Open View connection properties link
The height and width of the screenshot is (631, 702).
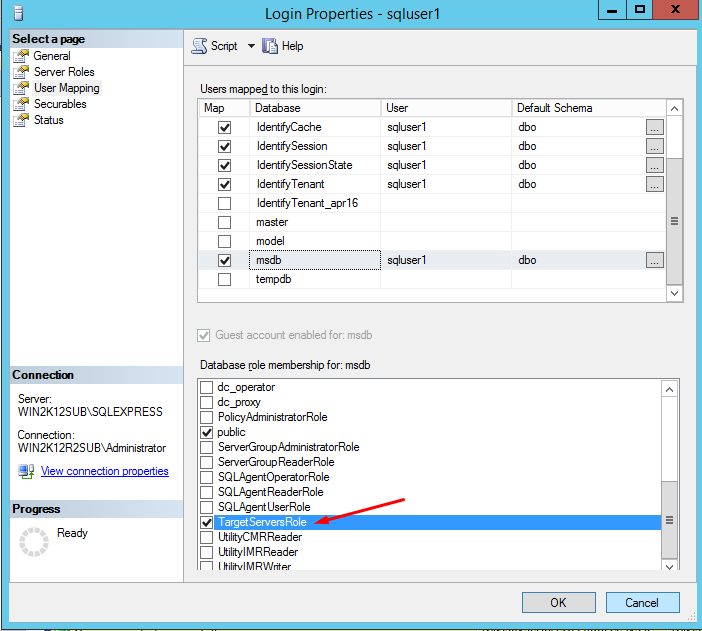104,471
